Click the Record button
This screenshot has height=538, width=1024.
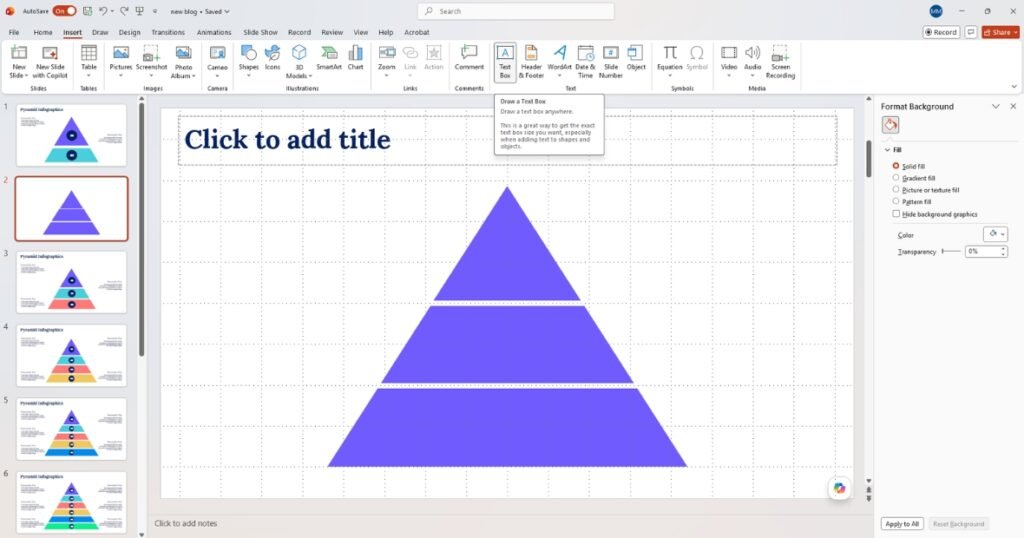pos(941,32)
